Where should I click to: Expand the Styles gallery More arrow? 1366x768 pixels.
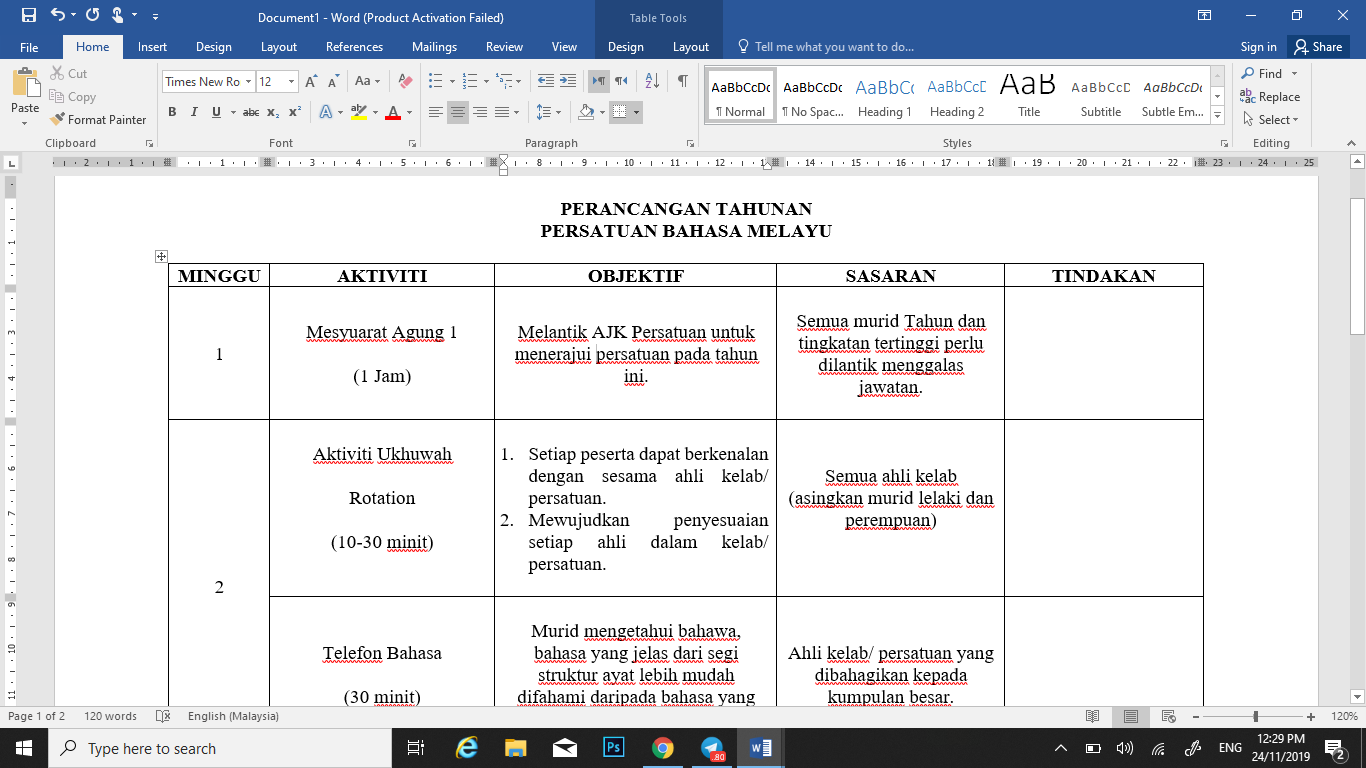tap(1217, 117)
